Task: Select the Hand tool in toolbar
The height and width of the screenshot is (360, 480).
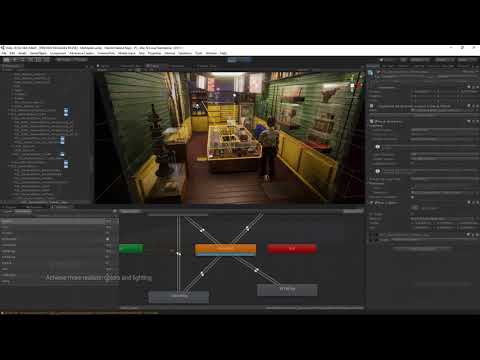Action: pyautogui.click(x=6, y=60)
